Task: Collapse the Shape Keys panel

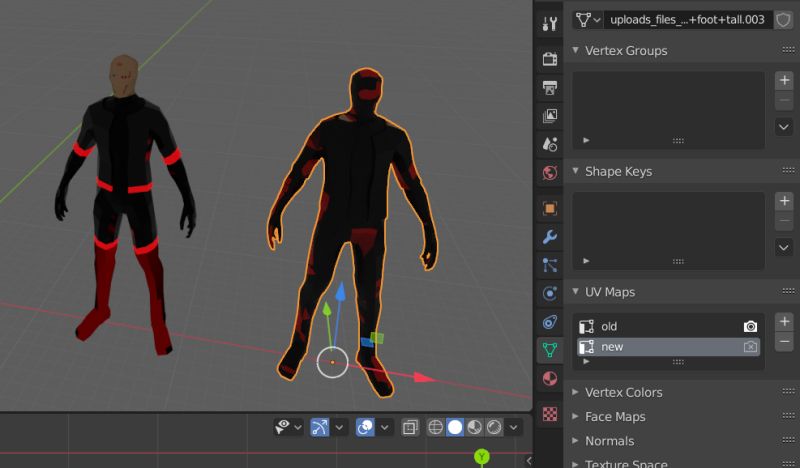Action: pyautogui.click(x=576, y=170)
